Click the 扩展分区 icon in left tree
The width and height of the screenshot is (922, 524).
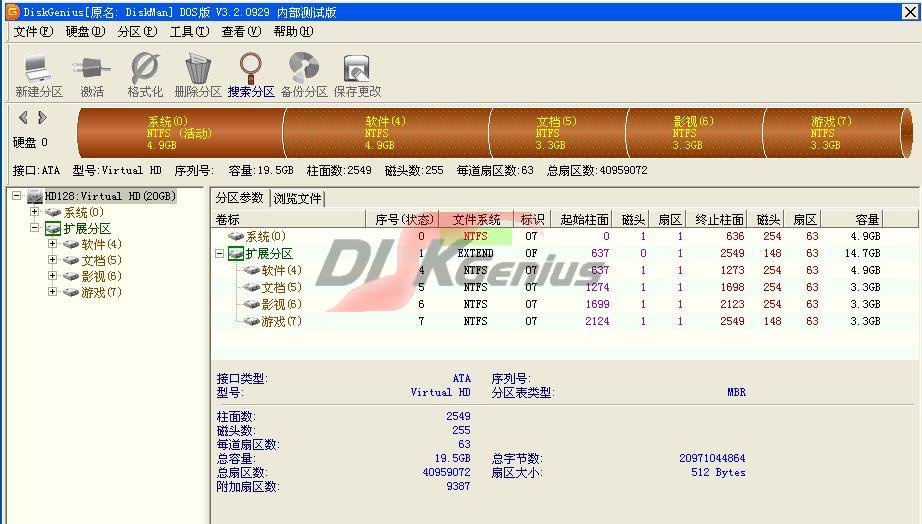tap(54, 228)
